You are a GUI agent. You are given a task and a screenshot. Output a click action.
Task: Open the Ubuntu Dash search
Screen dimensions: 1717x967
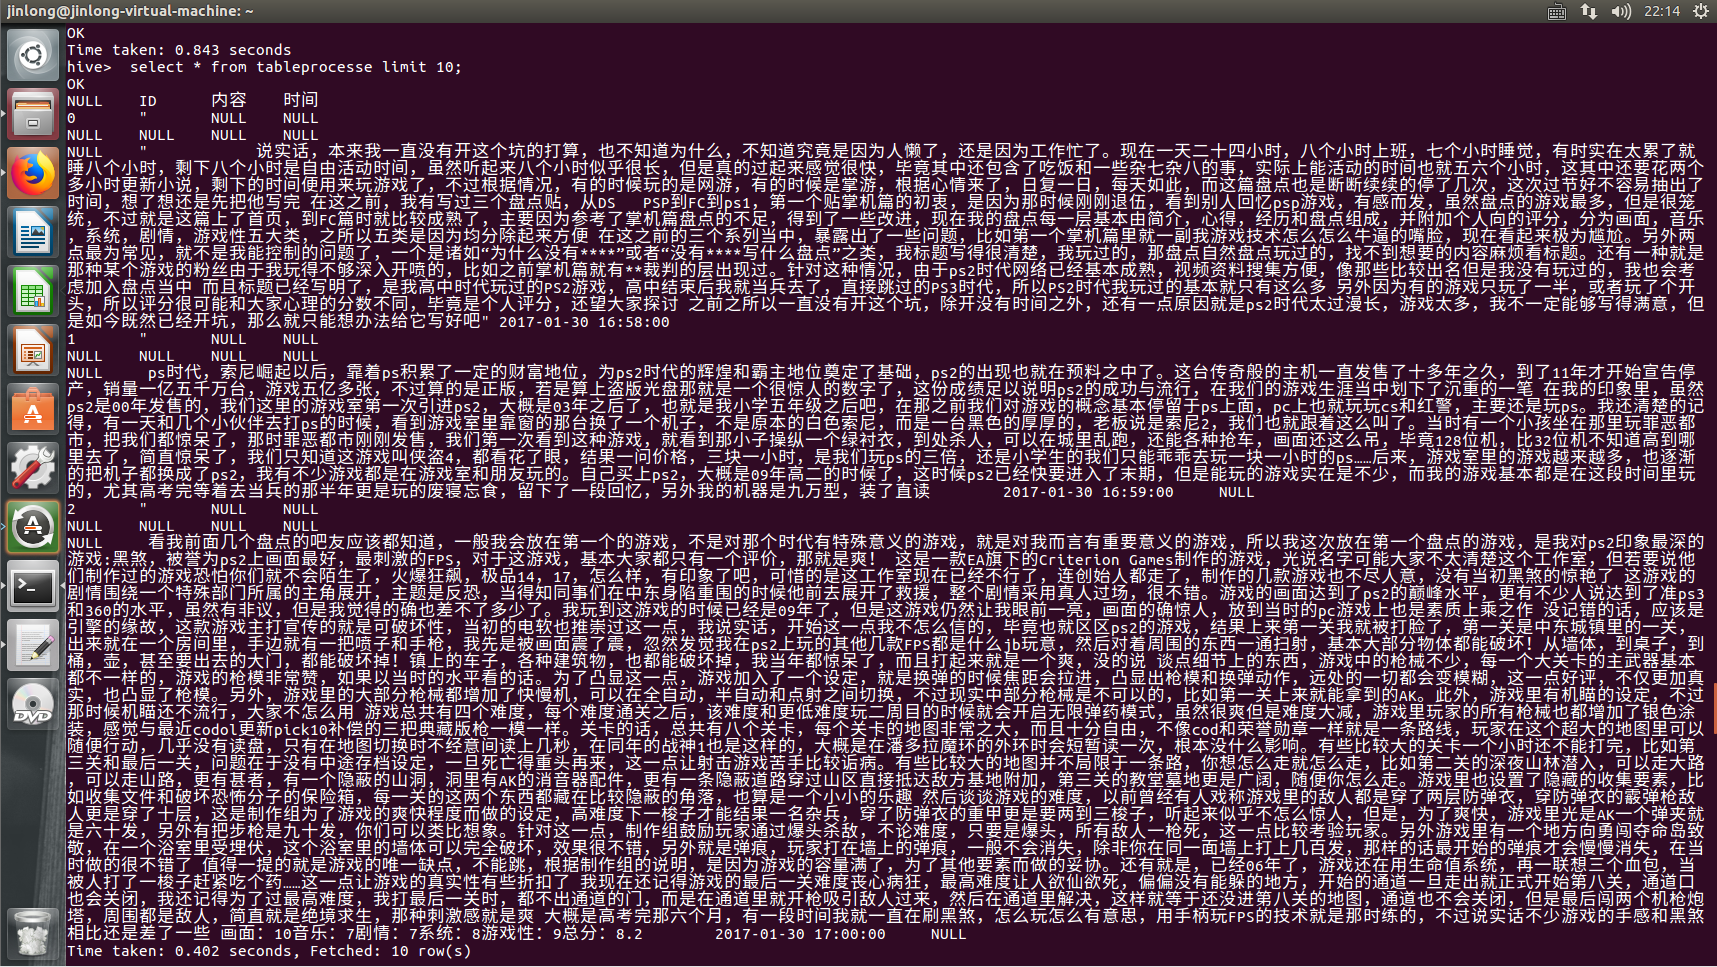click(33, 54)
